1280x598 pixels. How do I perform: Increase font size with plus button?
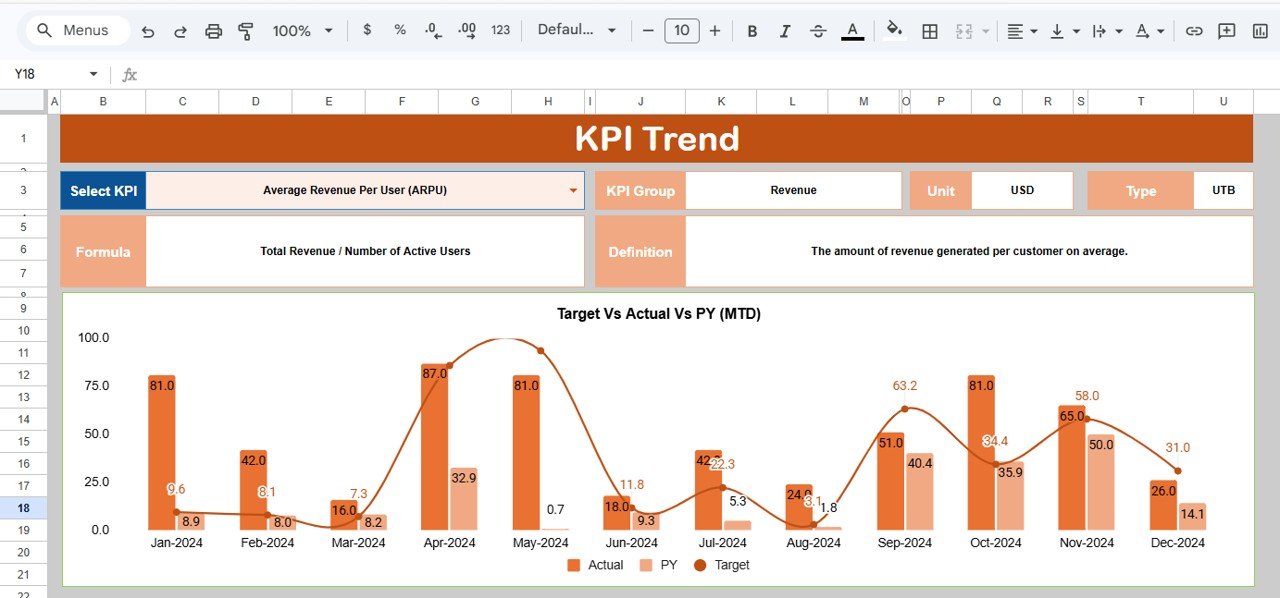pyautogui.click(x=715, y=31)
